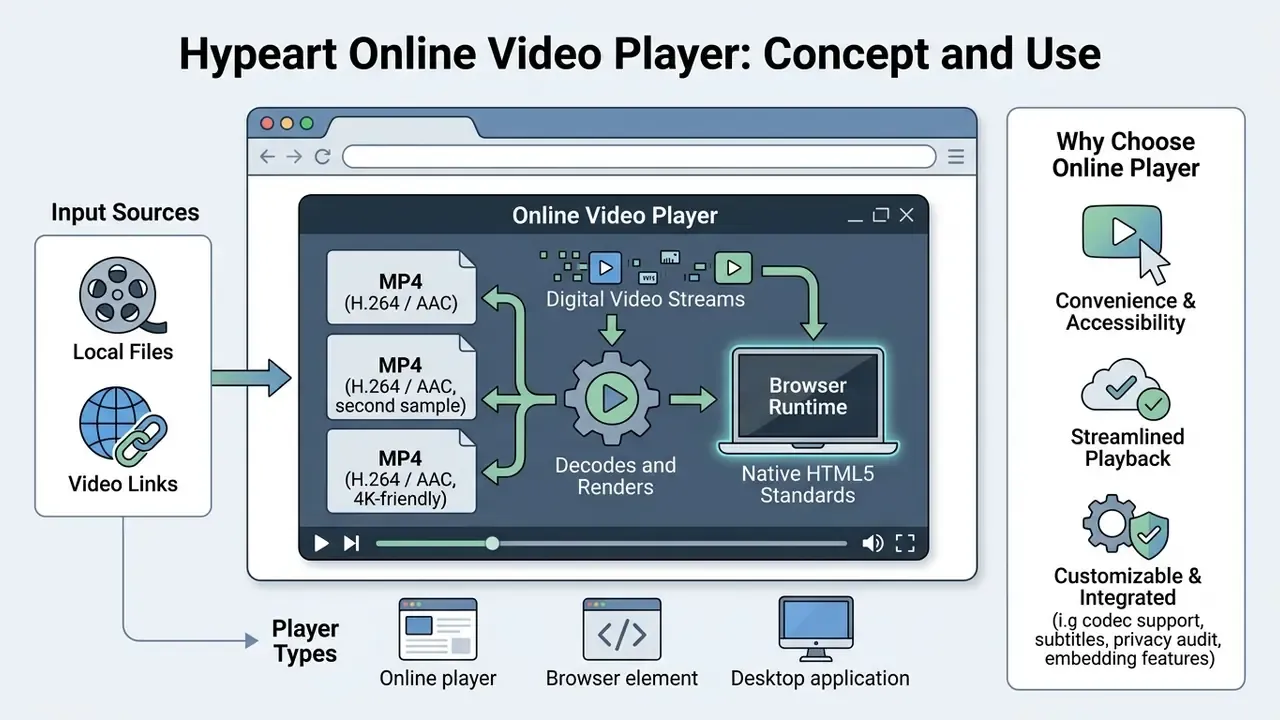Click the browser address bar
The height and width of the screenshot is (720, 1280).
[639, 157]
